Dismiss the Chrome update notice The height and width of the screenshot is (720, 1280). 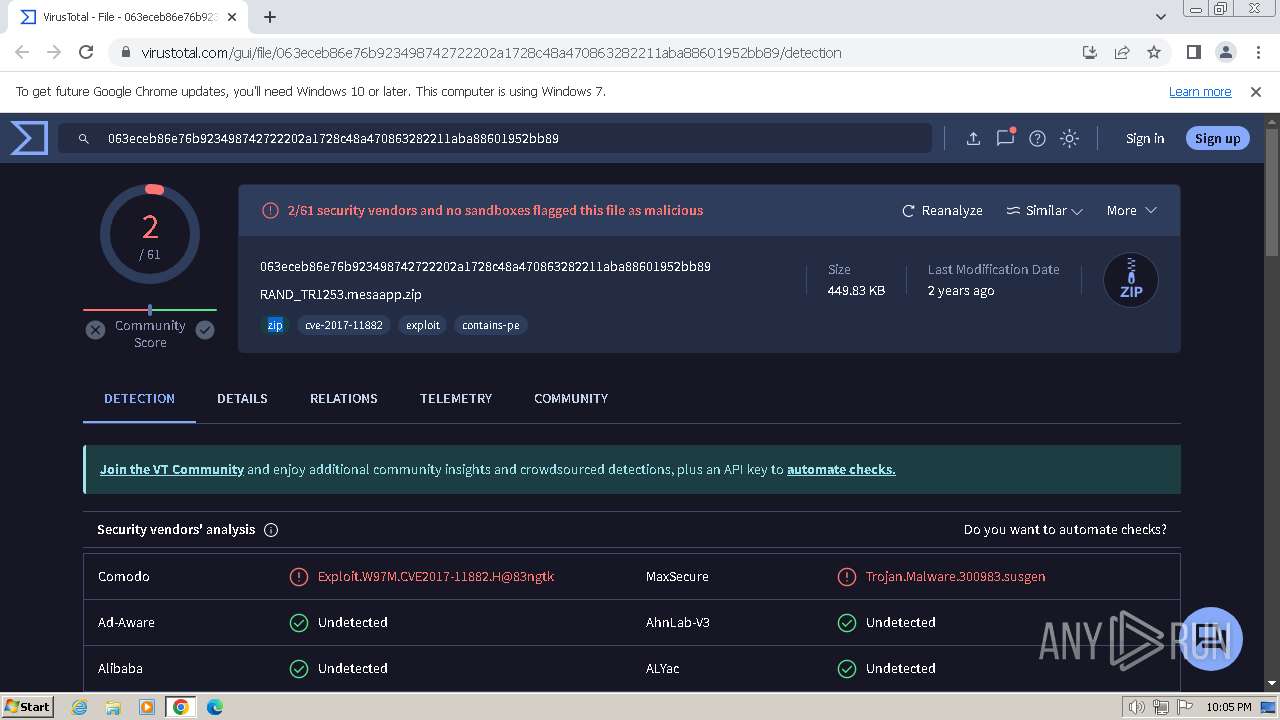(x=1256, y=92)
